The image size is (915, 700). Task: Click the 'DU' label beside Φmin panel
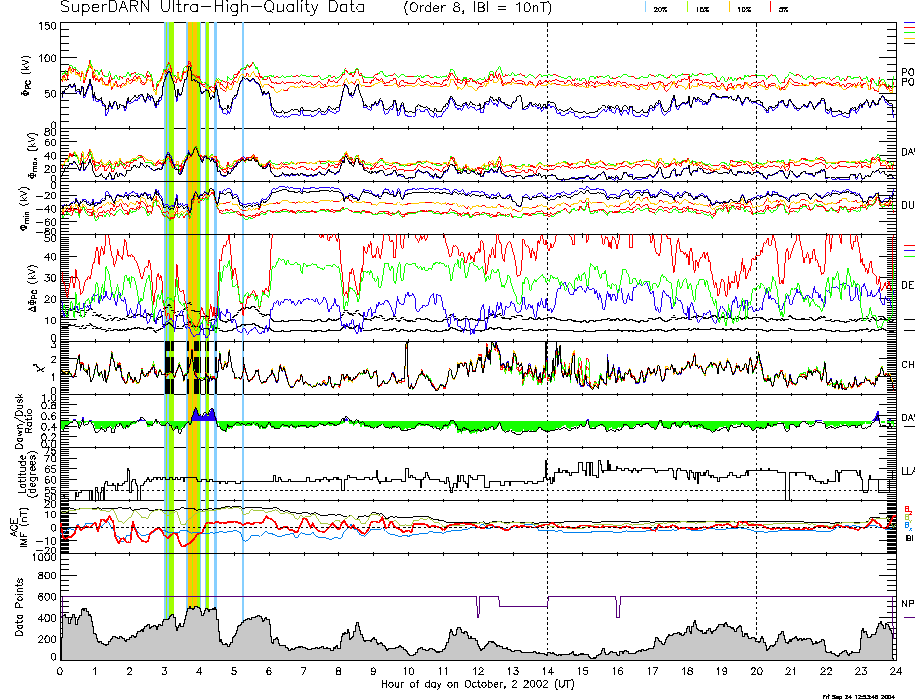[907, 205]
